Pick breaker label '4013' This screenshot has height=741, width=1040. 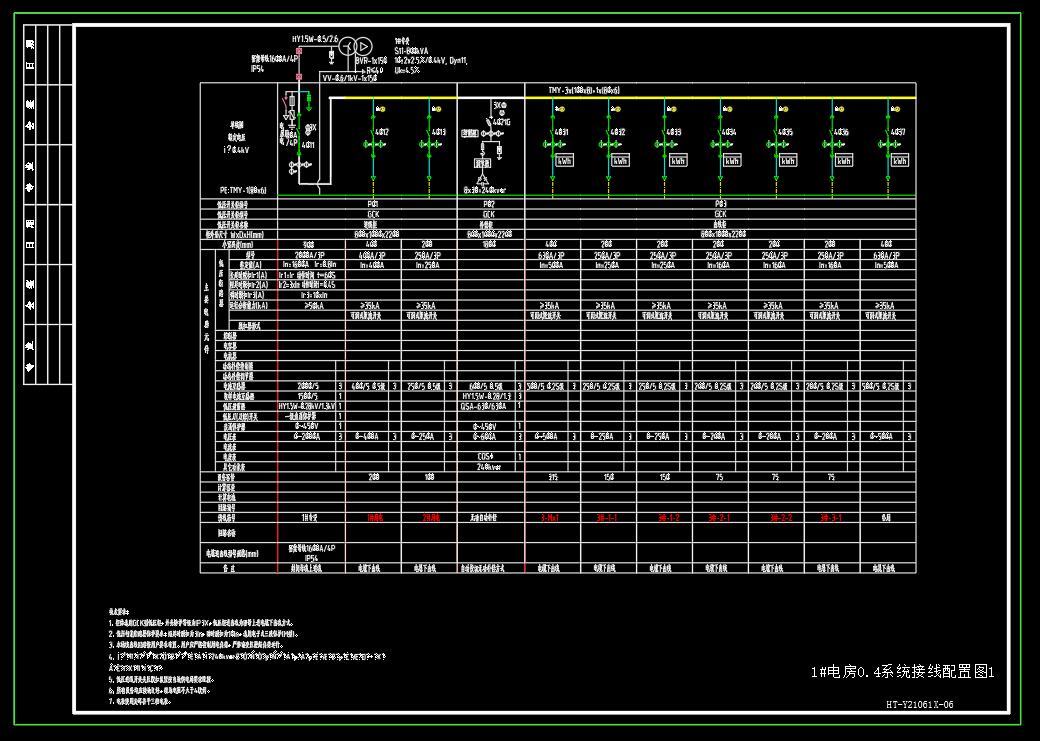(439, 132)
